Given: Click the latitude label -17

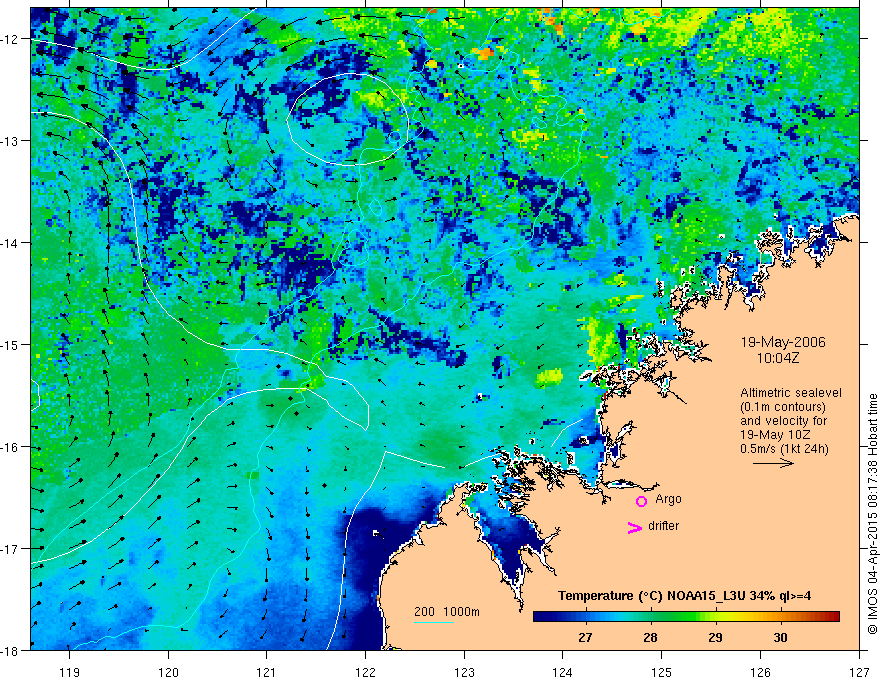Looking at the screenshot, I should pyautogui.click(x=11, y=548).
